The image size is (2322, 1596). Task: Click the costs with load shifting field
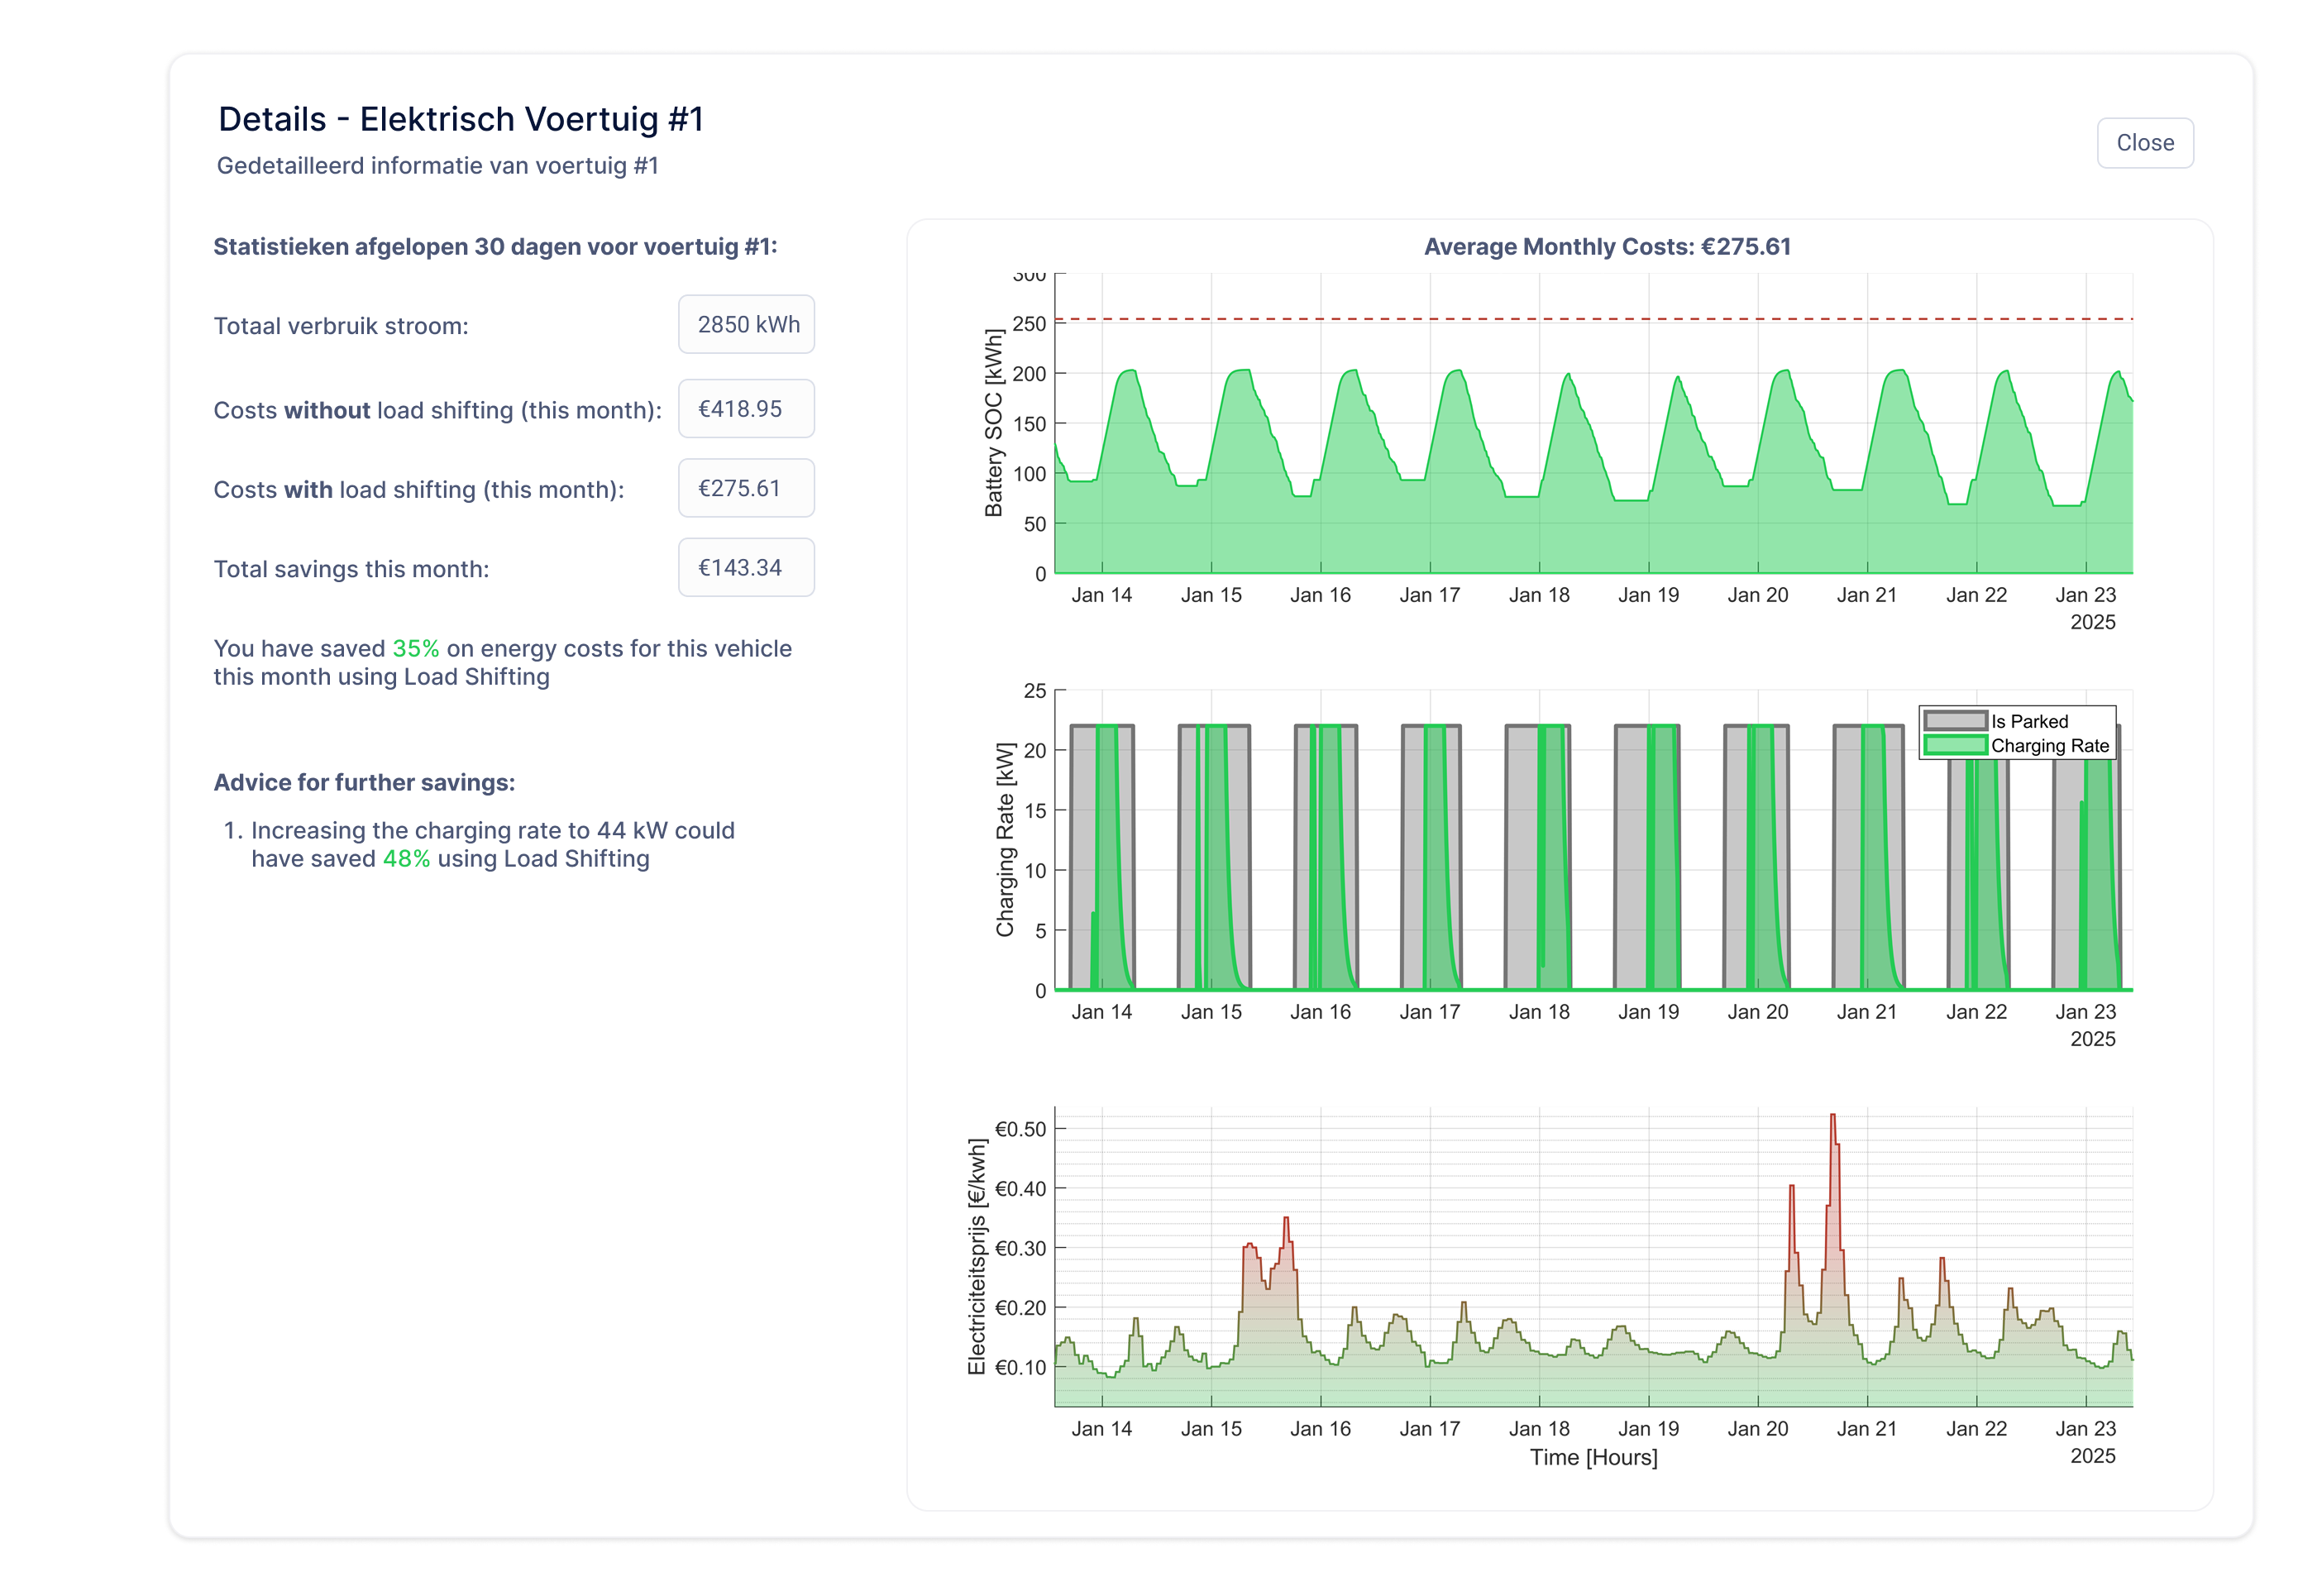746,488
